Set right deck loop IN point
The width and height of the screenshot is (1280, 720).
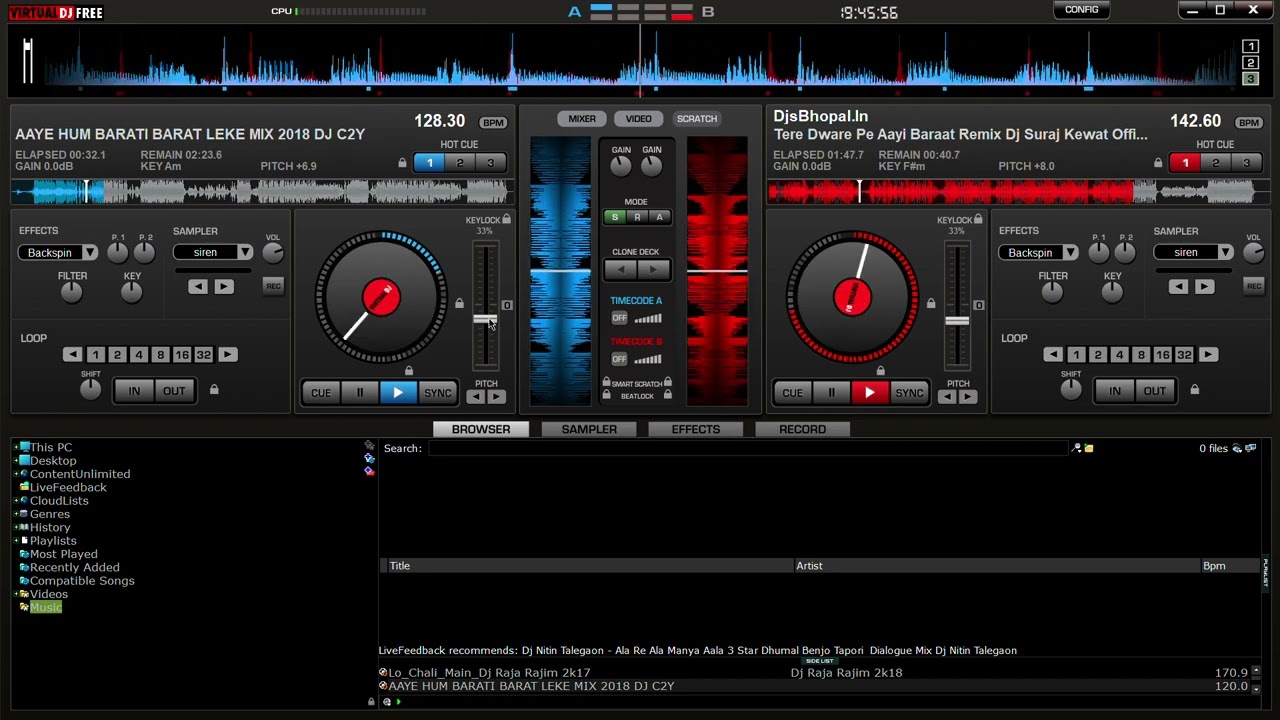click(x=1115, y=391)
